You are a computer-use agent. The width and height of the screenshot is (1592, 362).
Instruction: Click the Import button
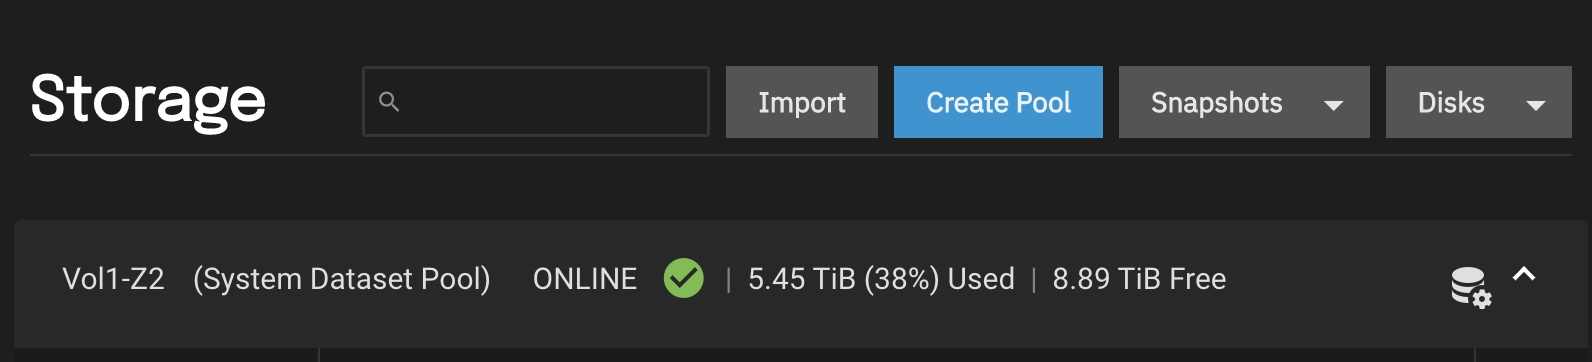coord(802,102)
